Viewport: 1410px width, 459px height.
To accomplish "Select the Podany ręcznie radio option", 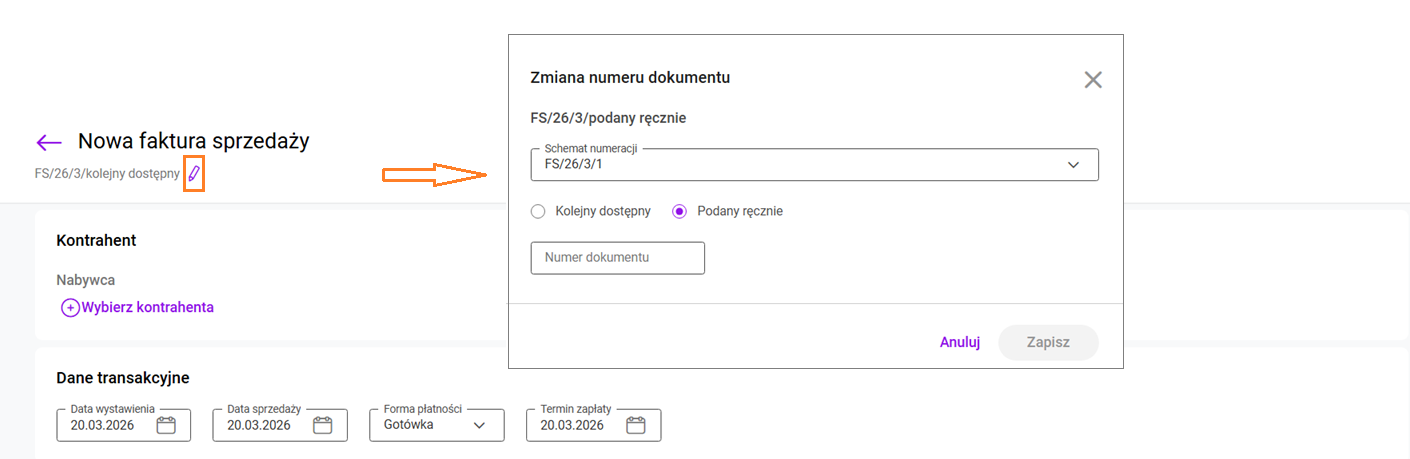I will [680, 211].
